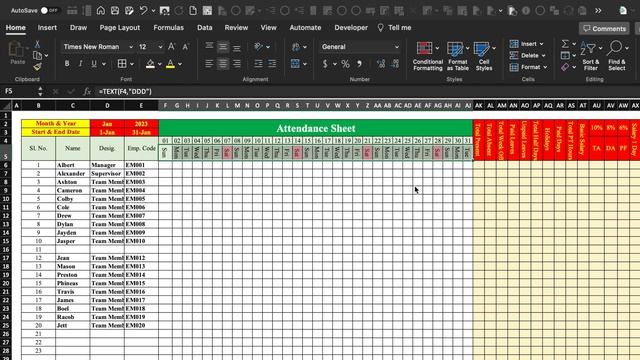Expand the Format cells dropdown arrow
This screenshot has height=360, width=640.
pyautogui.click(x=545, y=67)
